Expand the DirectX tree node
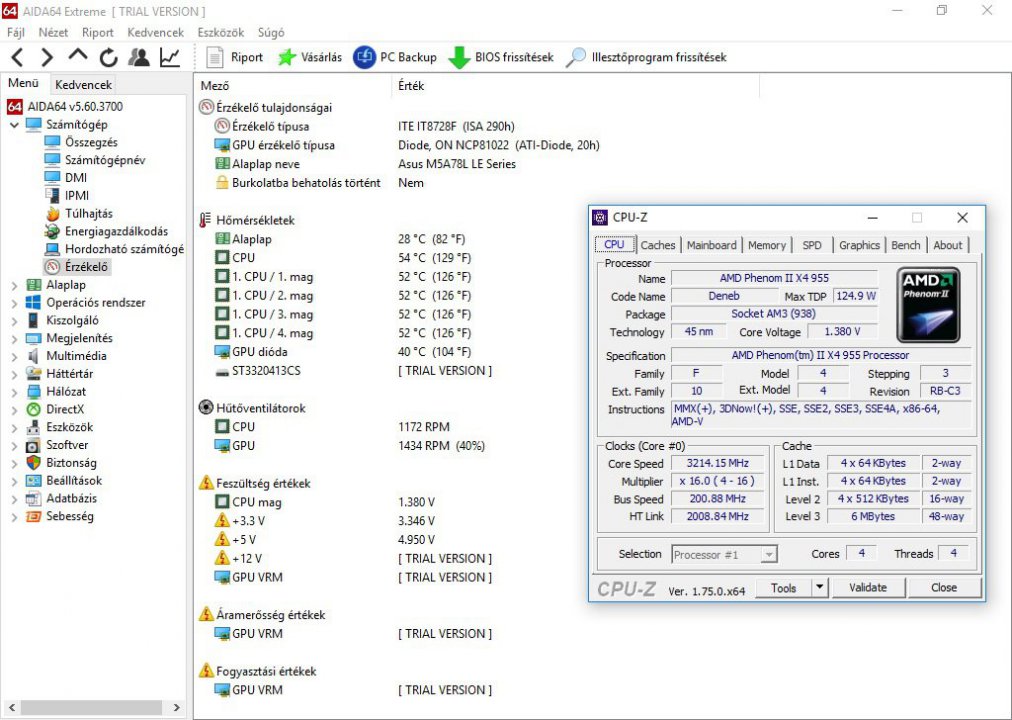1012x720 pixels. point(14,410)
